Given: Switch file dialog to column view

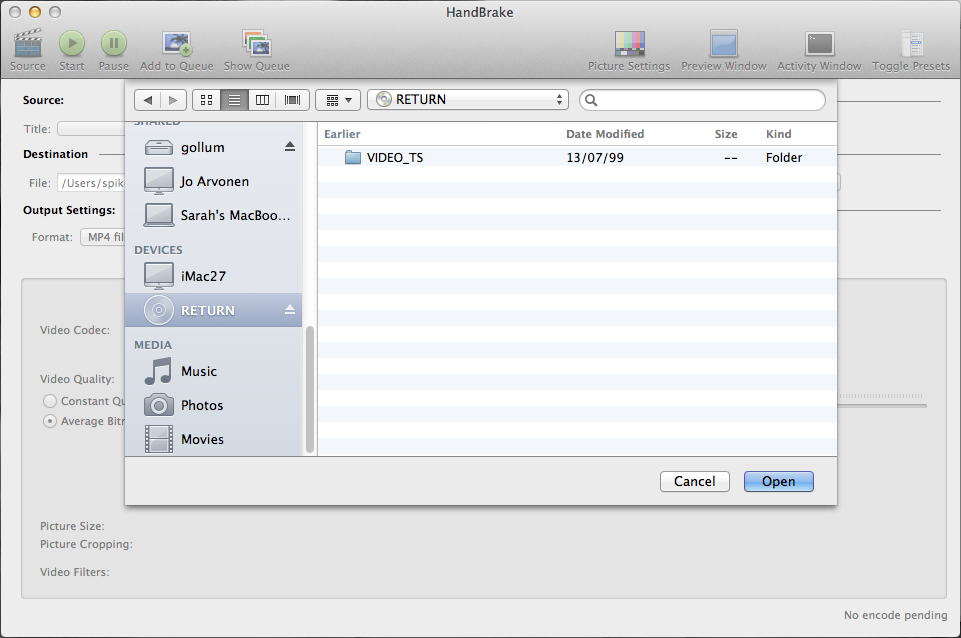Looking at the screenshot, I should pyautogui.click(x=263, y=100).
